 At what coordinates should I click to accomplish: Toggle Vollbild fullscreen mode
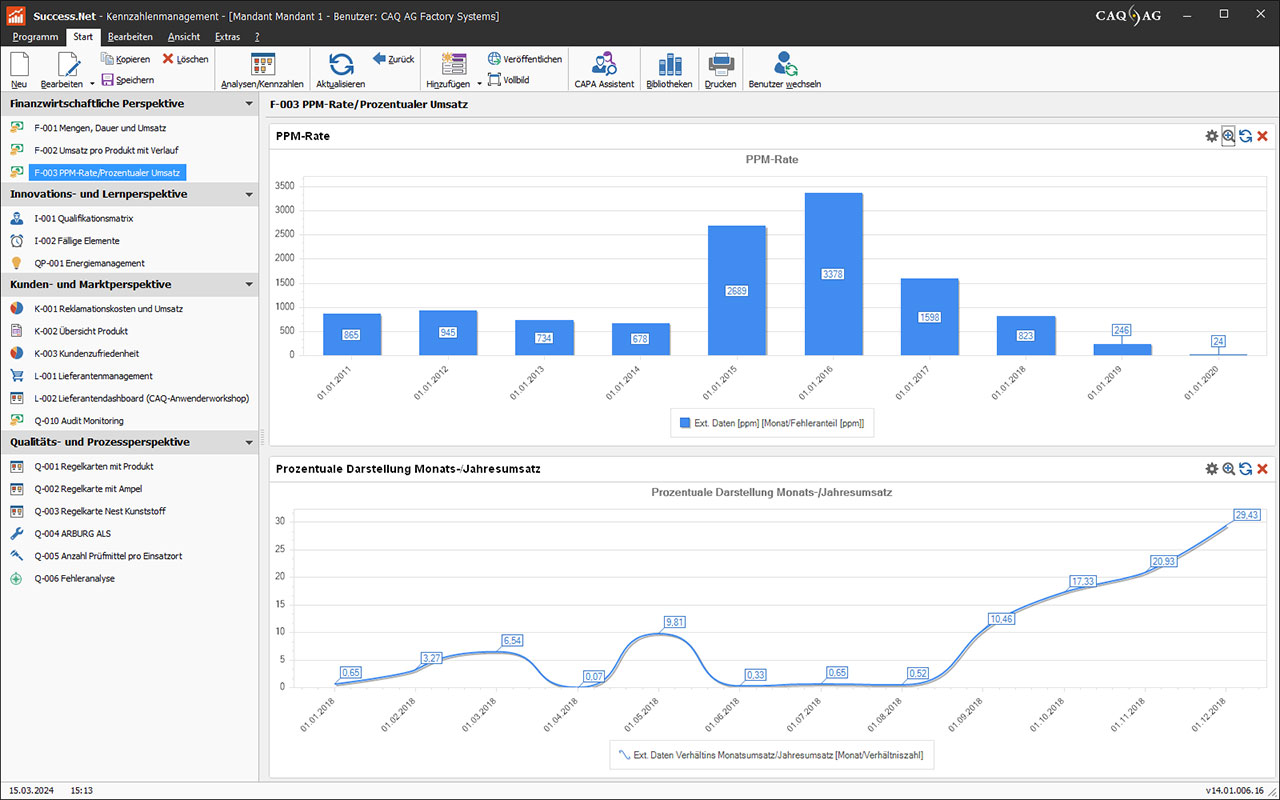[508, 79]
